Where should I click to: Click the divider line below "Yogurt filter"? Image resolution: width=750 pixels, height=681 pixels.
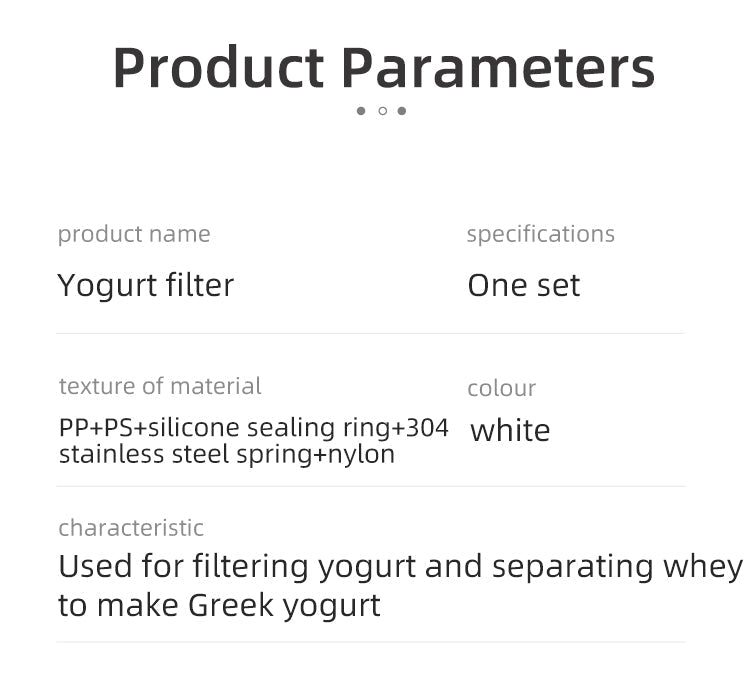click(x=370, y=333)
